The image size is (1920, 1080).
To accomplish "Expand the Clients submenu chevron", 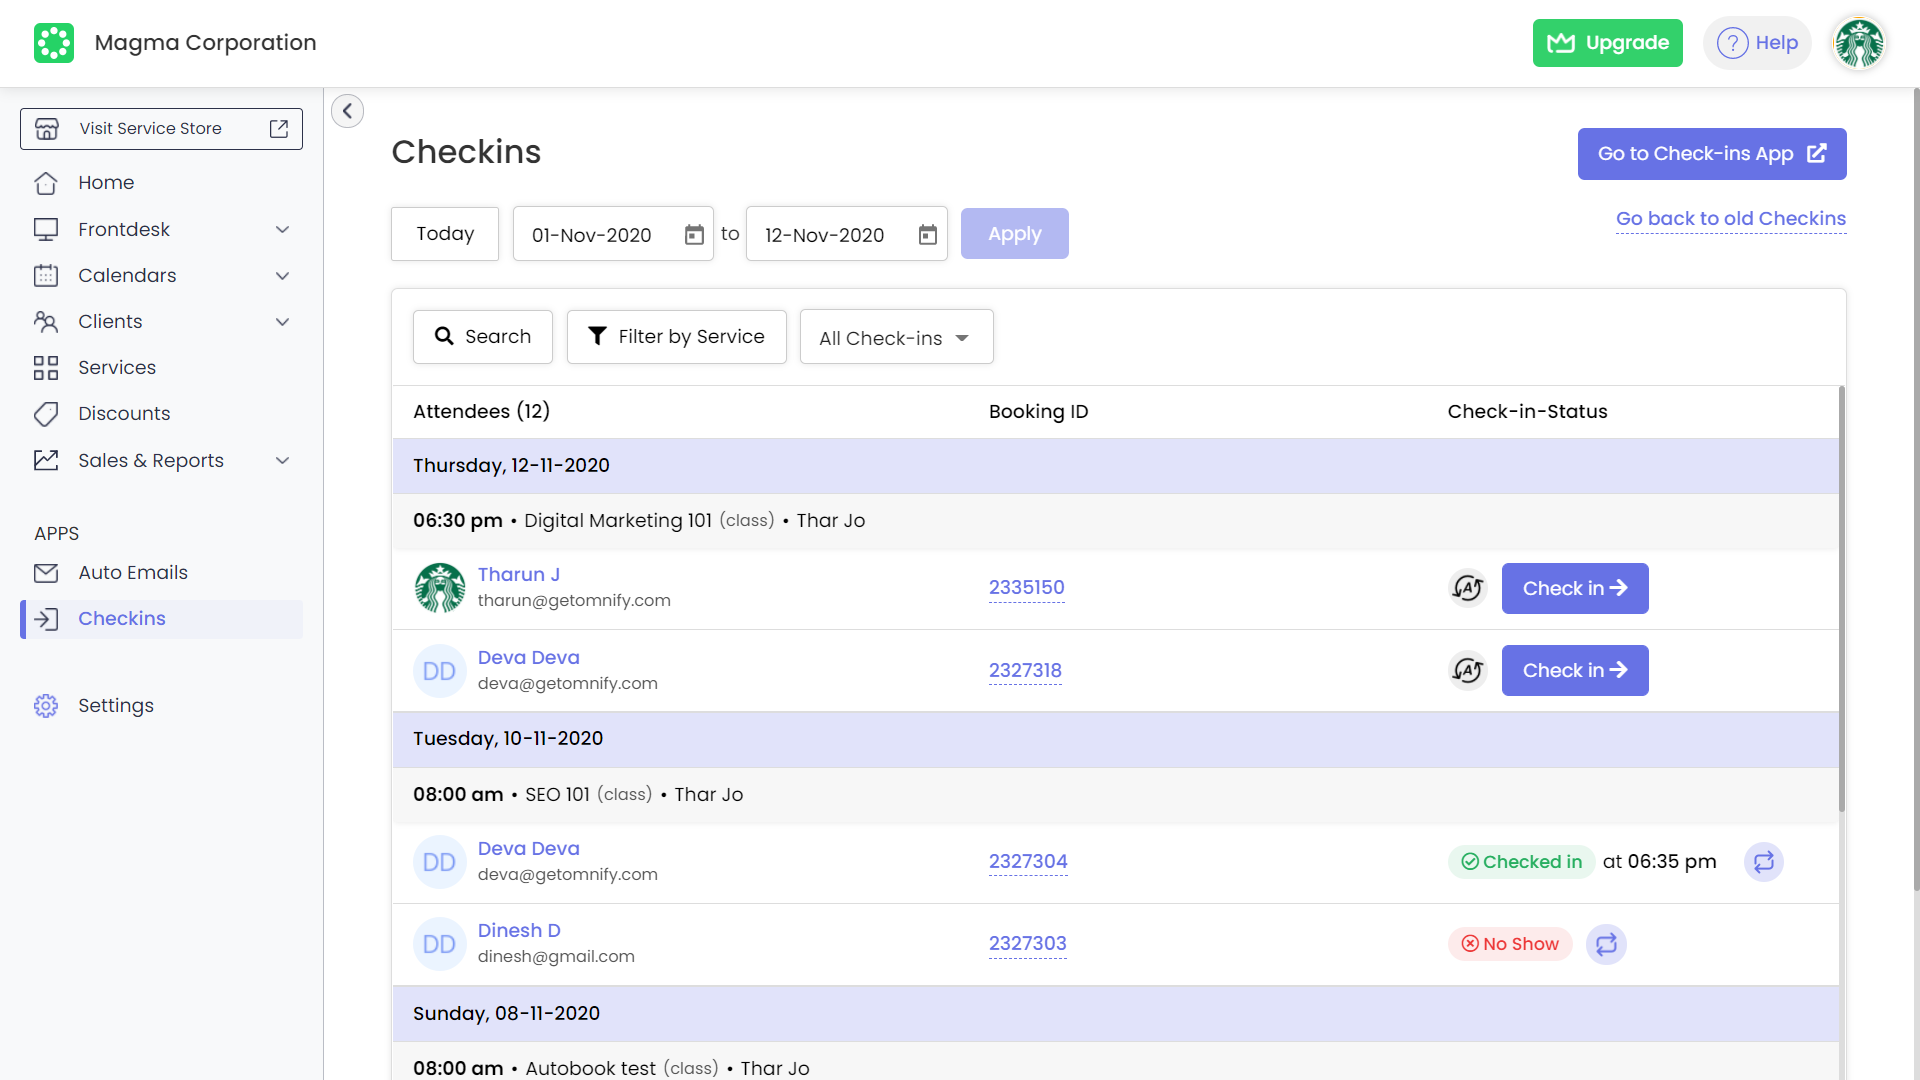I will pyautogui.click(x=282, y=322).
